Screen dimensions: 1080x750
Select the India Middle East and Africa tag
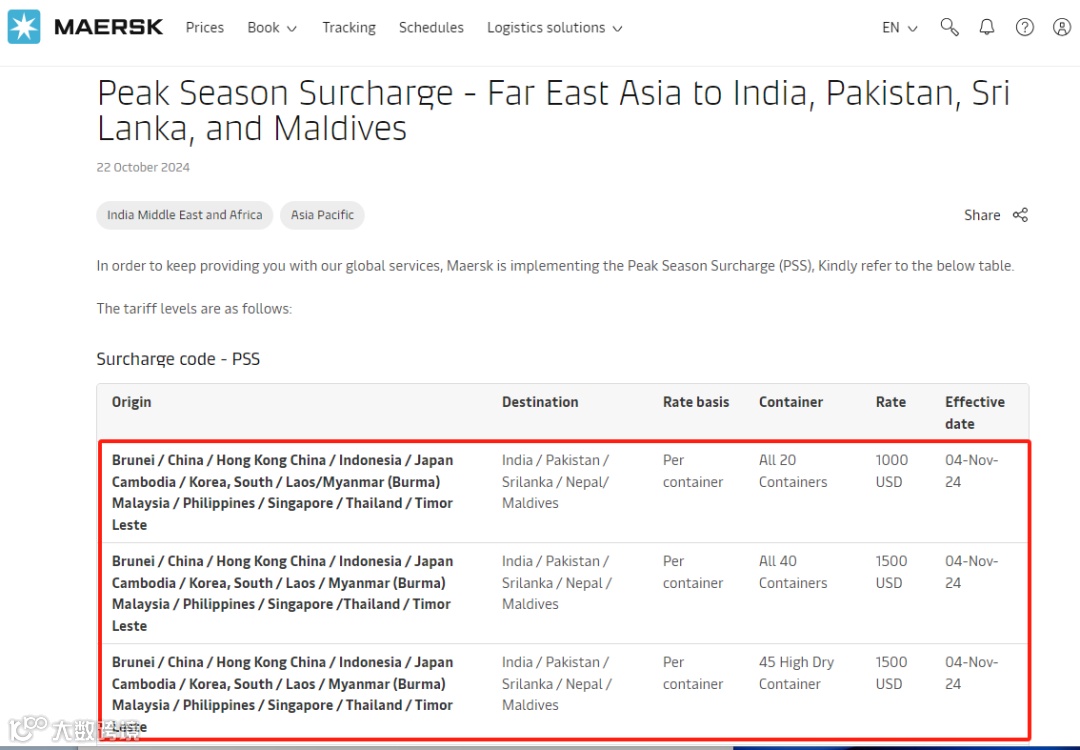click(x=185, y=215)
